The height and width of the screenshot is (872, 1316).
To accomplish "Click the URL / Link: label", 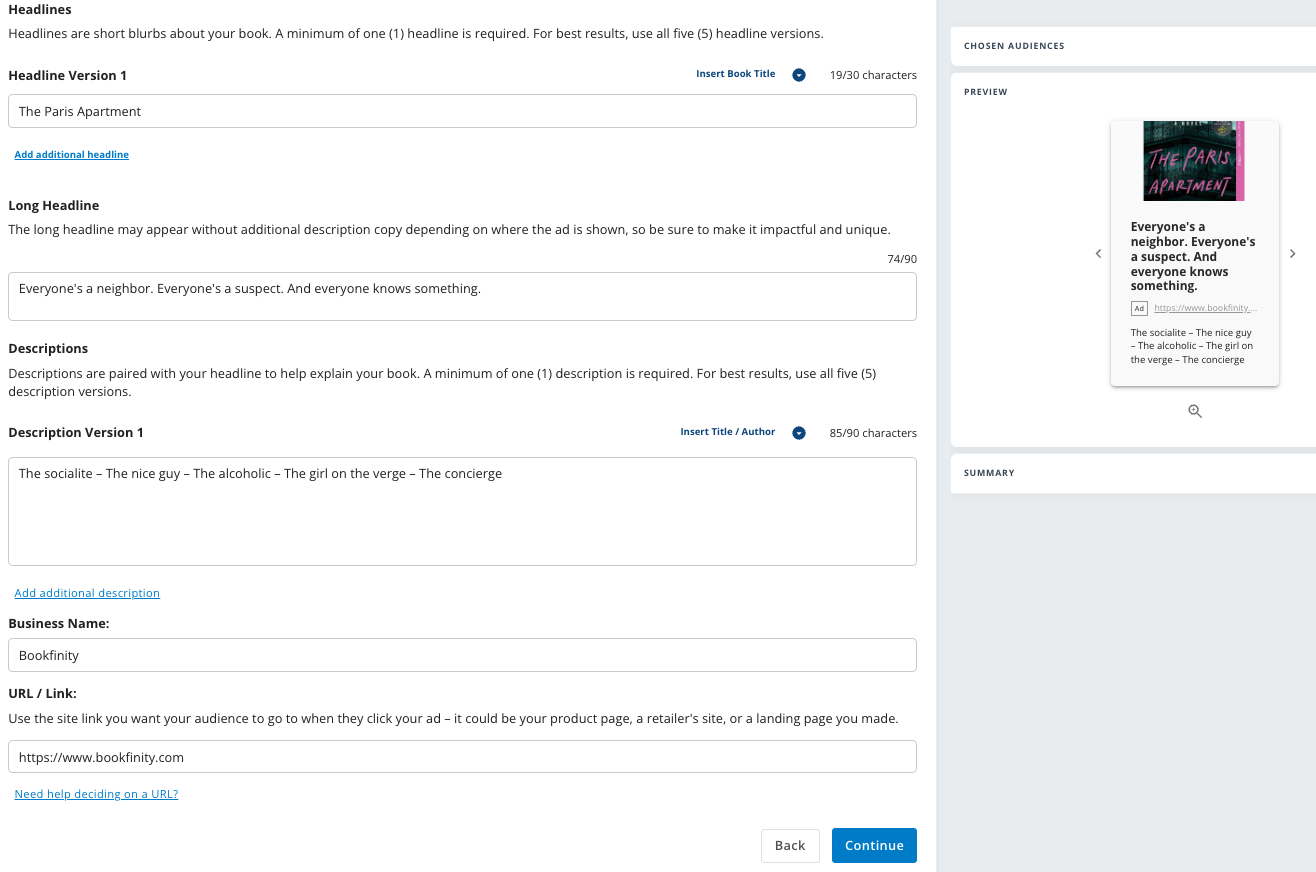I will click(x=42, y=693).
